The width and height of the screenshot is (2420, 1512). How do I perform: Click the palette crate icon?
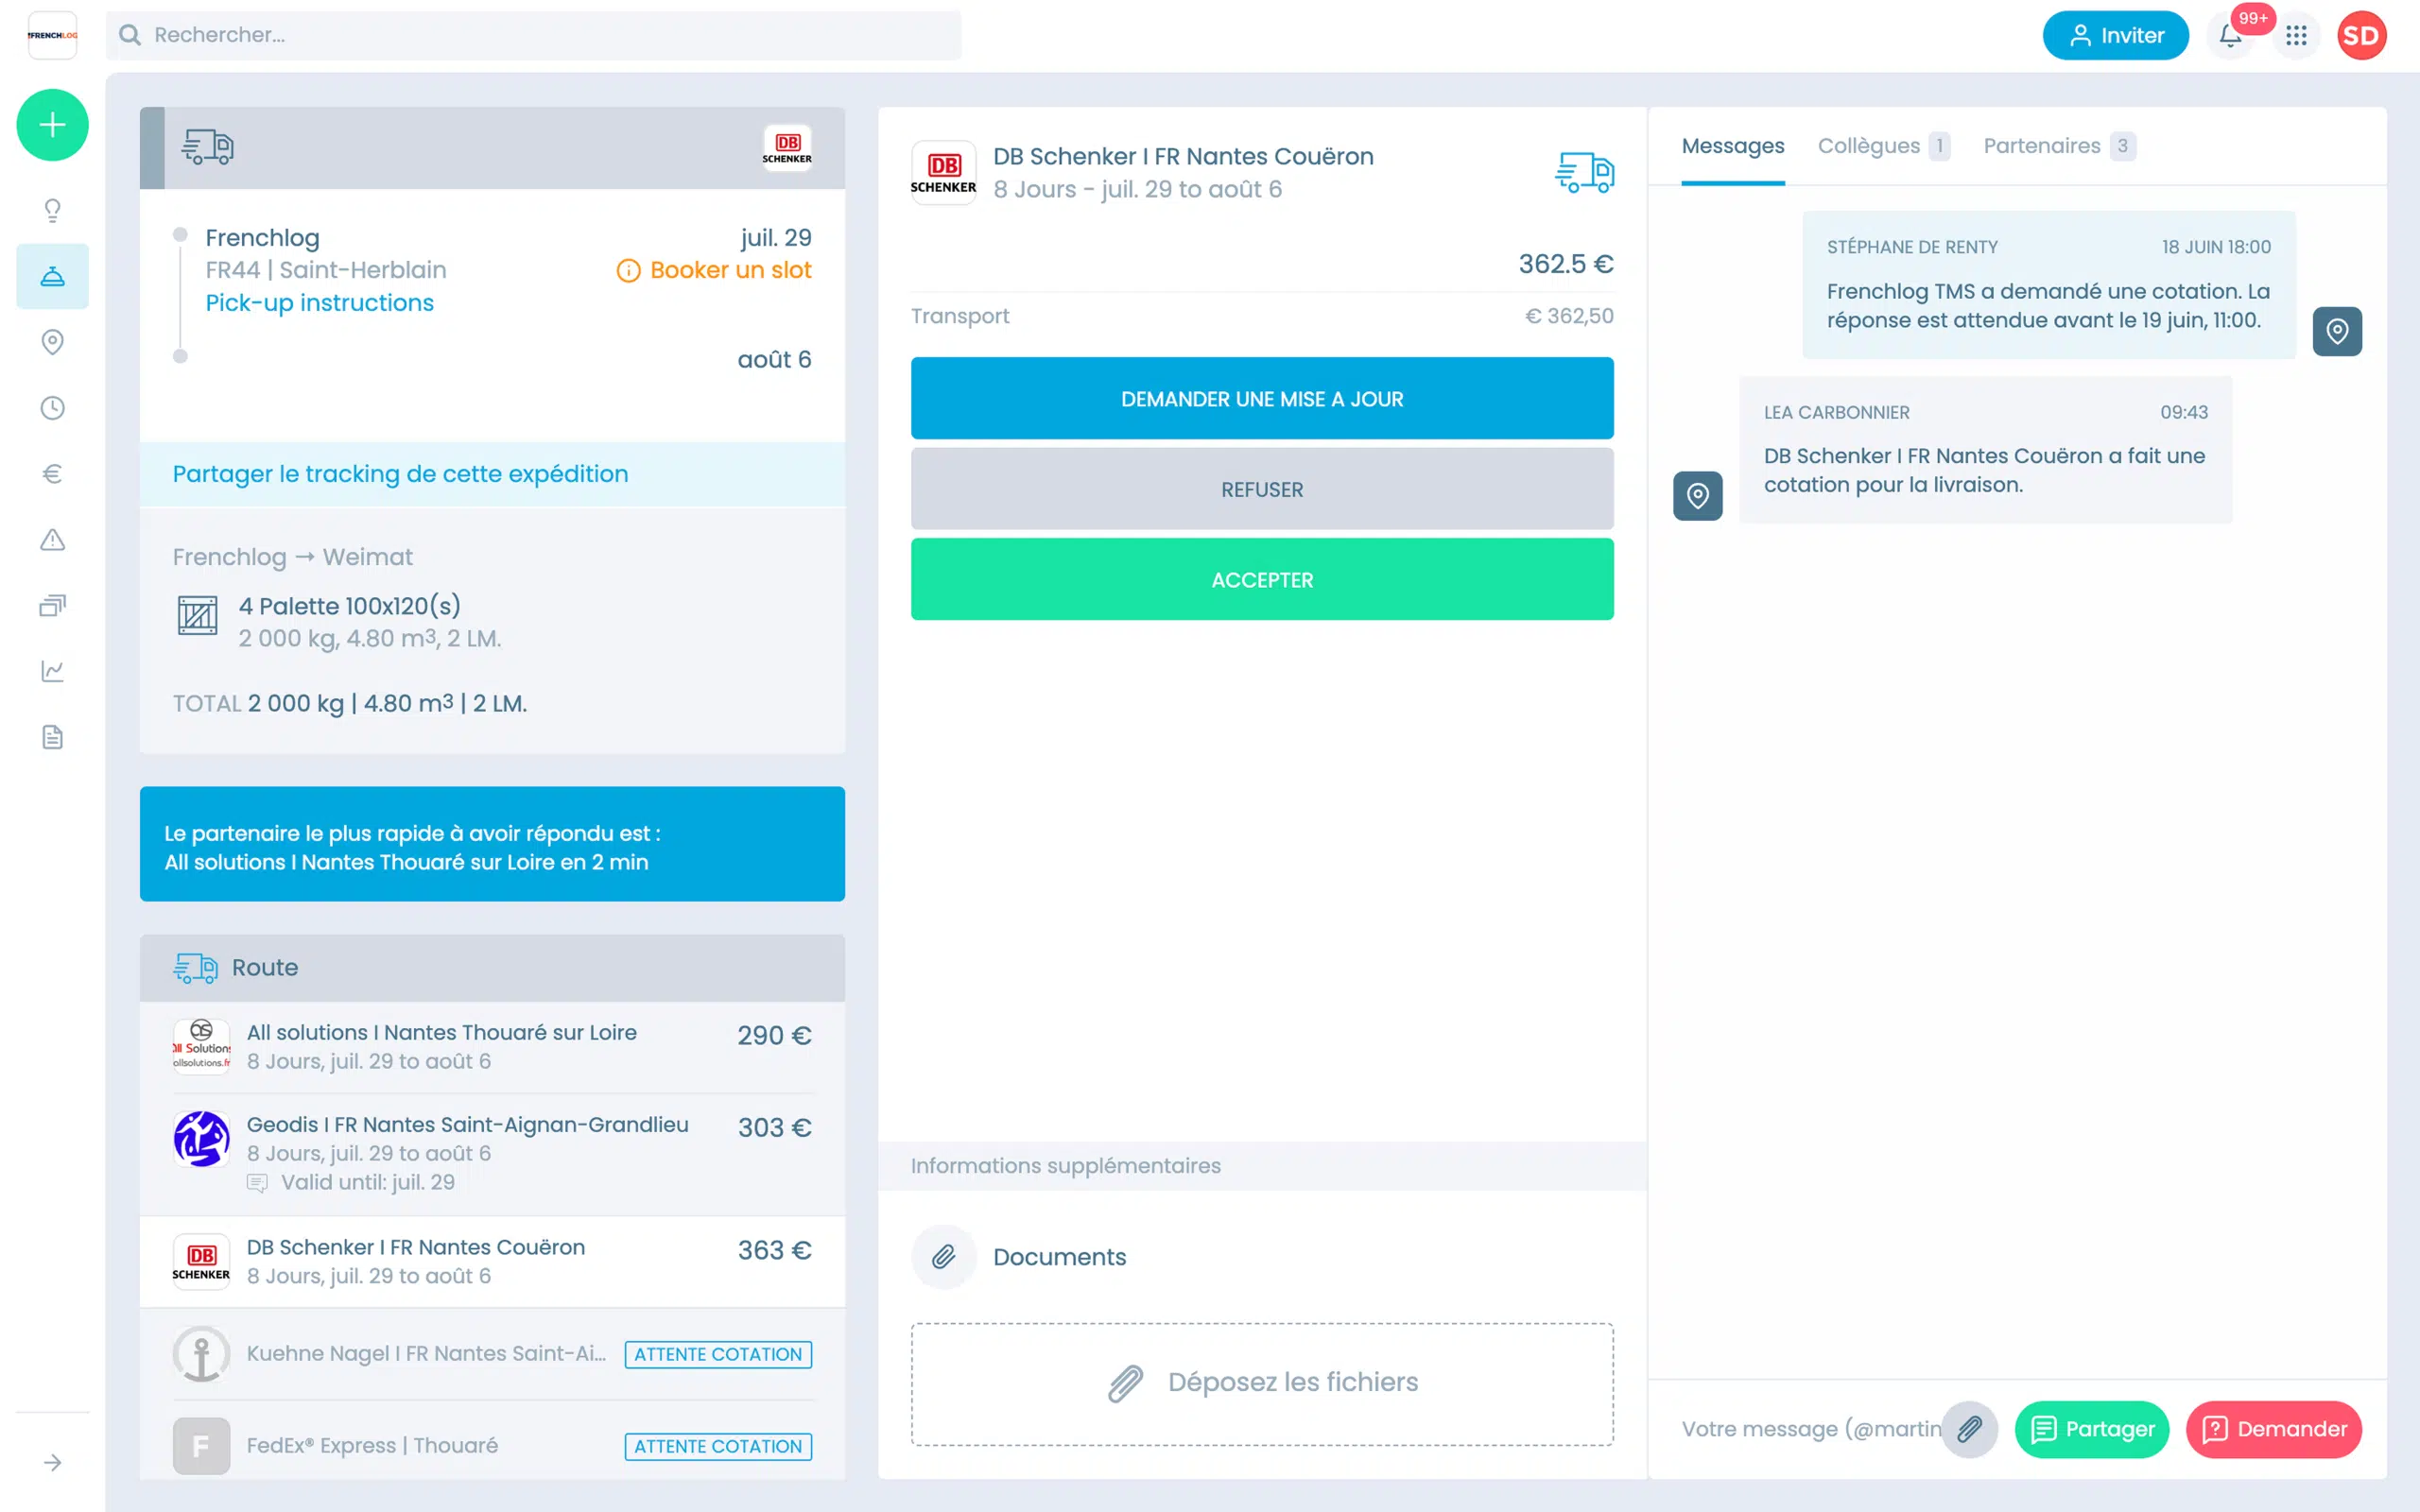coord(197,615)
